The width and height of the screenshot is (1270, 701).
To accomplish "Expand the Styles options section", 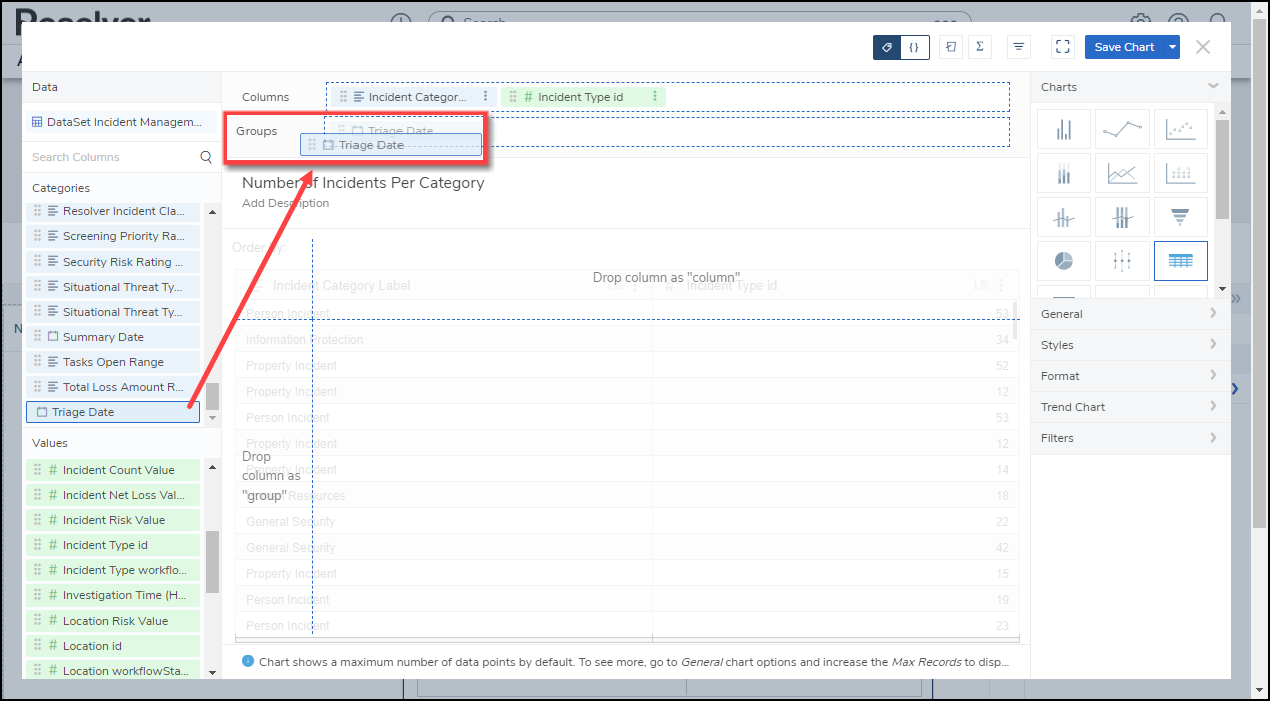I will coord(1130,345).
